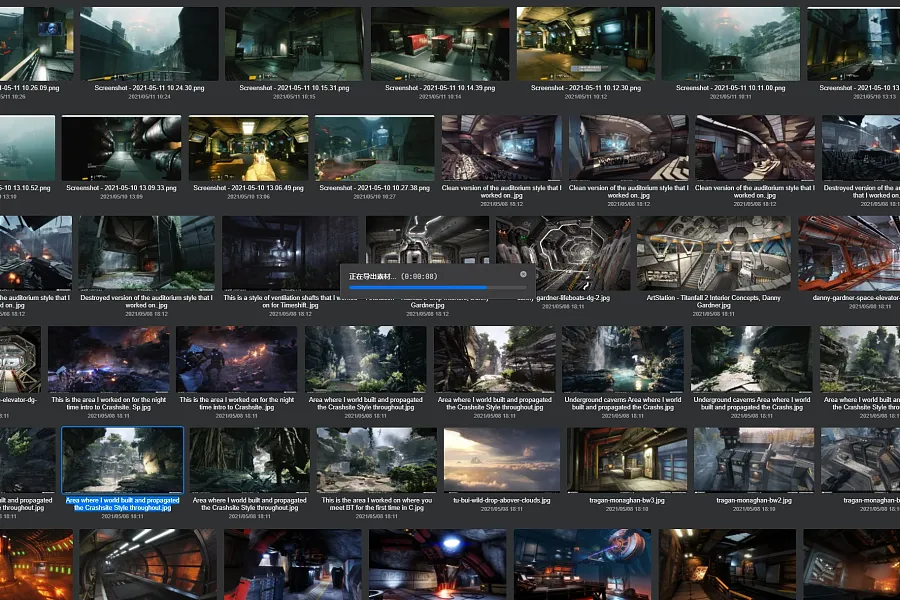This screenshot has height=600, width=900.
Task: Select tragan-monaghan-bw3.jpg thumbnail
Action: 628,460
